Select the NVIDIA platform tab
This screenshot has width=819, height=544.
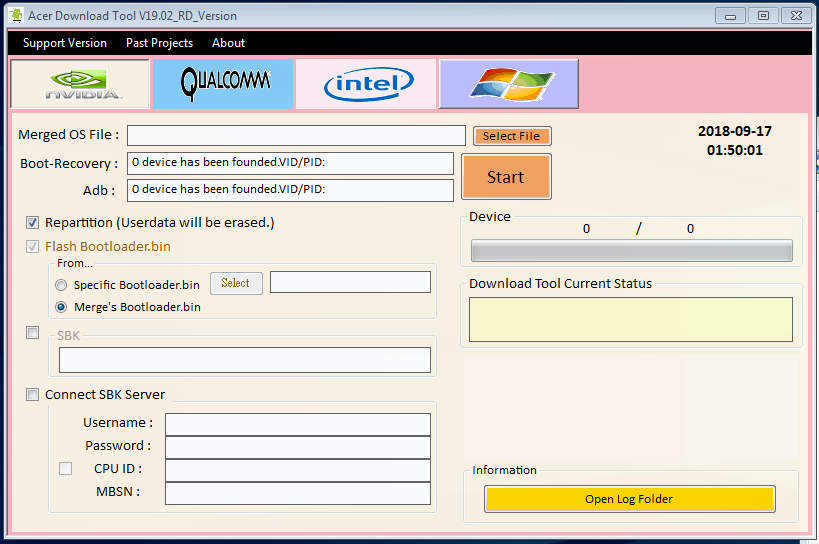click(x=80, y=84)
